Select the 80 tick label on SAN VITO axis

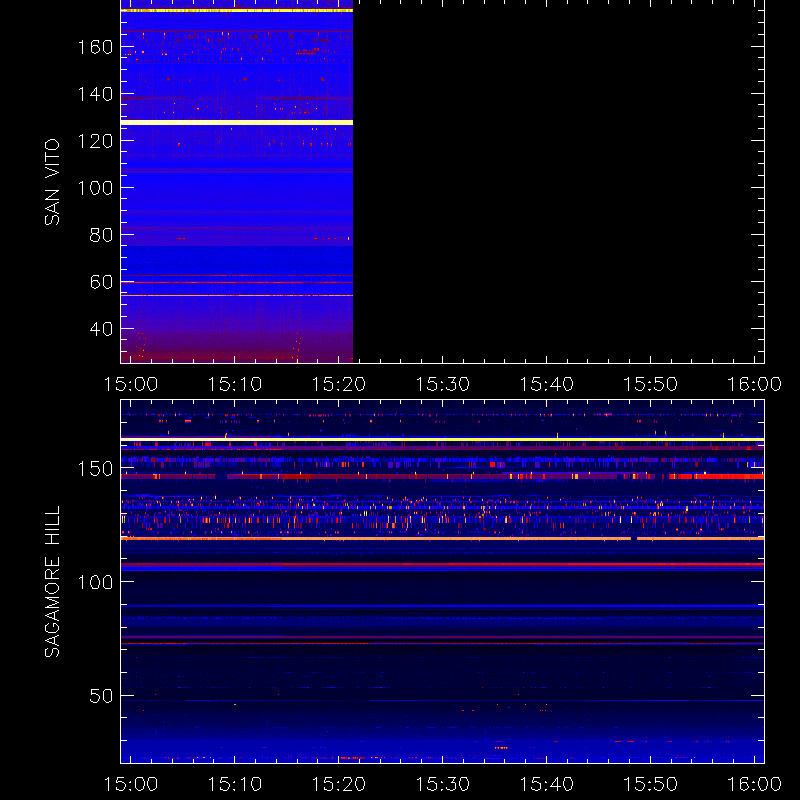coord(102,235)
